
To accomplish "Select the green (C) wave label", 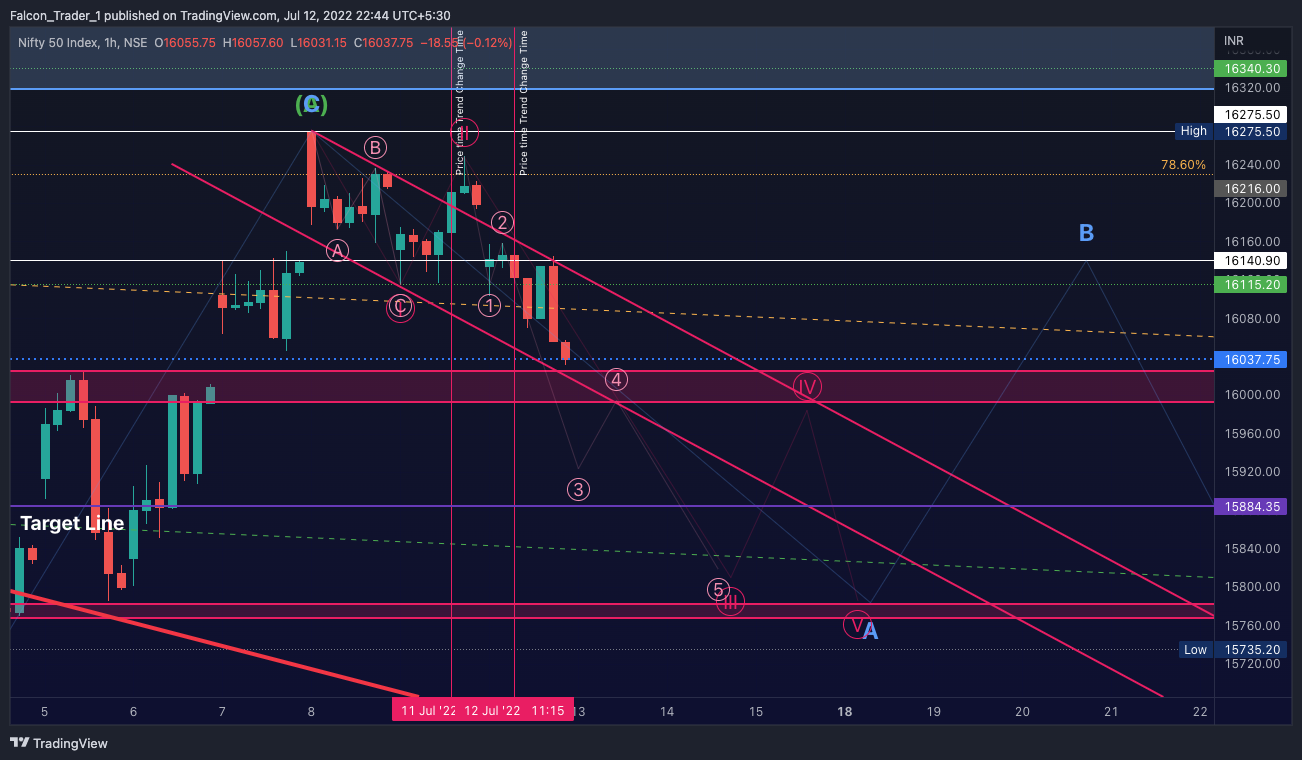I will coord(311,104).
